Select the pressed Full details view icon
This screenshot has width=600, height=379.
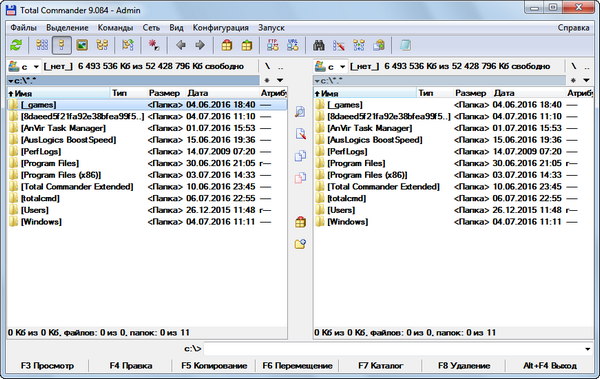pyautogui.click(x=62, y=45)
